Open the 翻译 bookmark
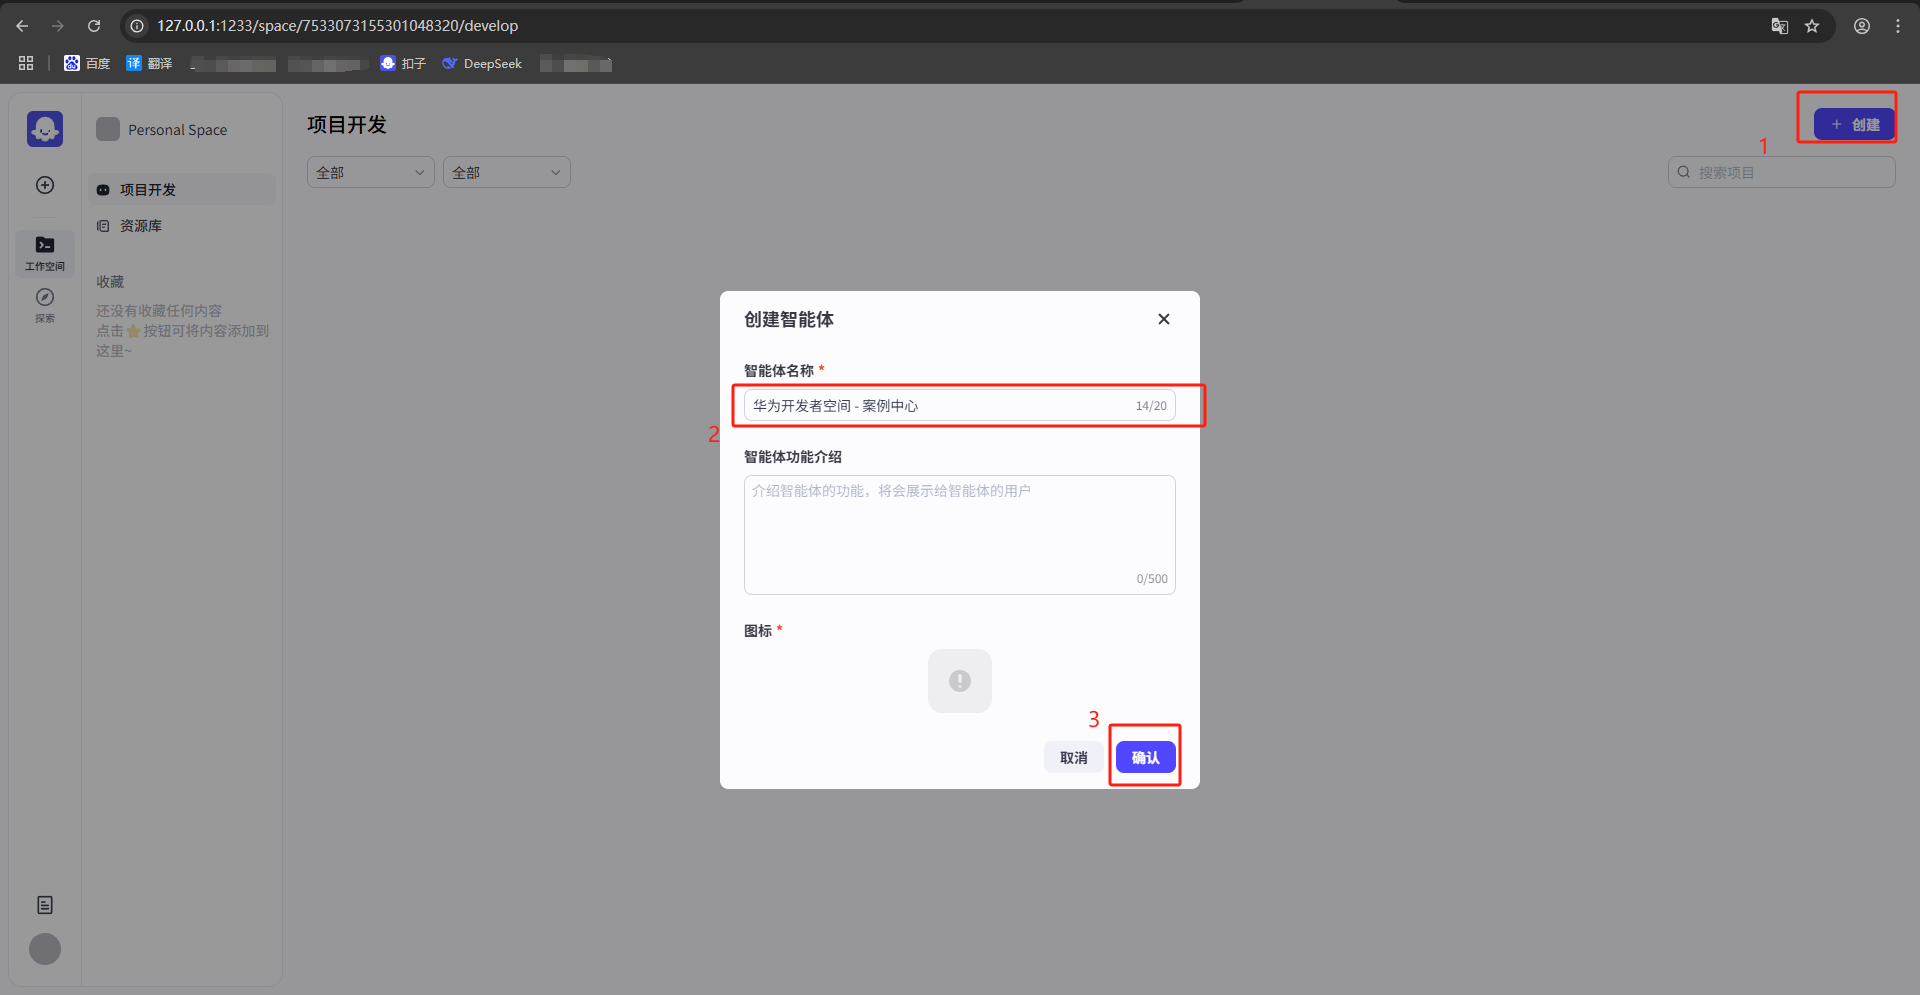Screen dimensions: 1920x995 149,63
